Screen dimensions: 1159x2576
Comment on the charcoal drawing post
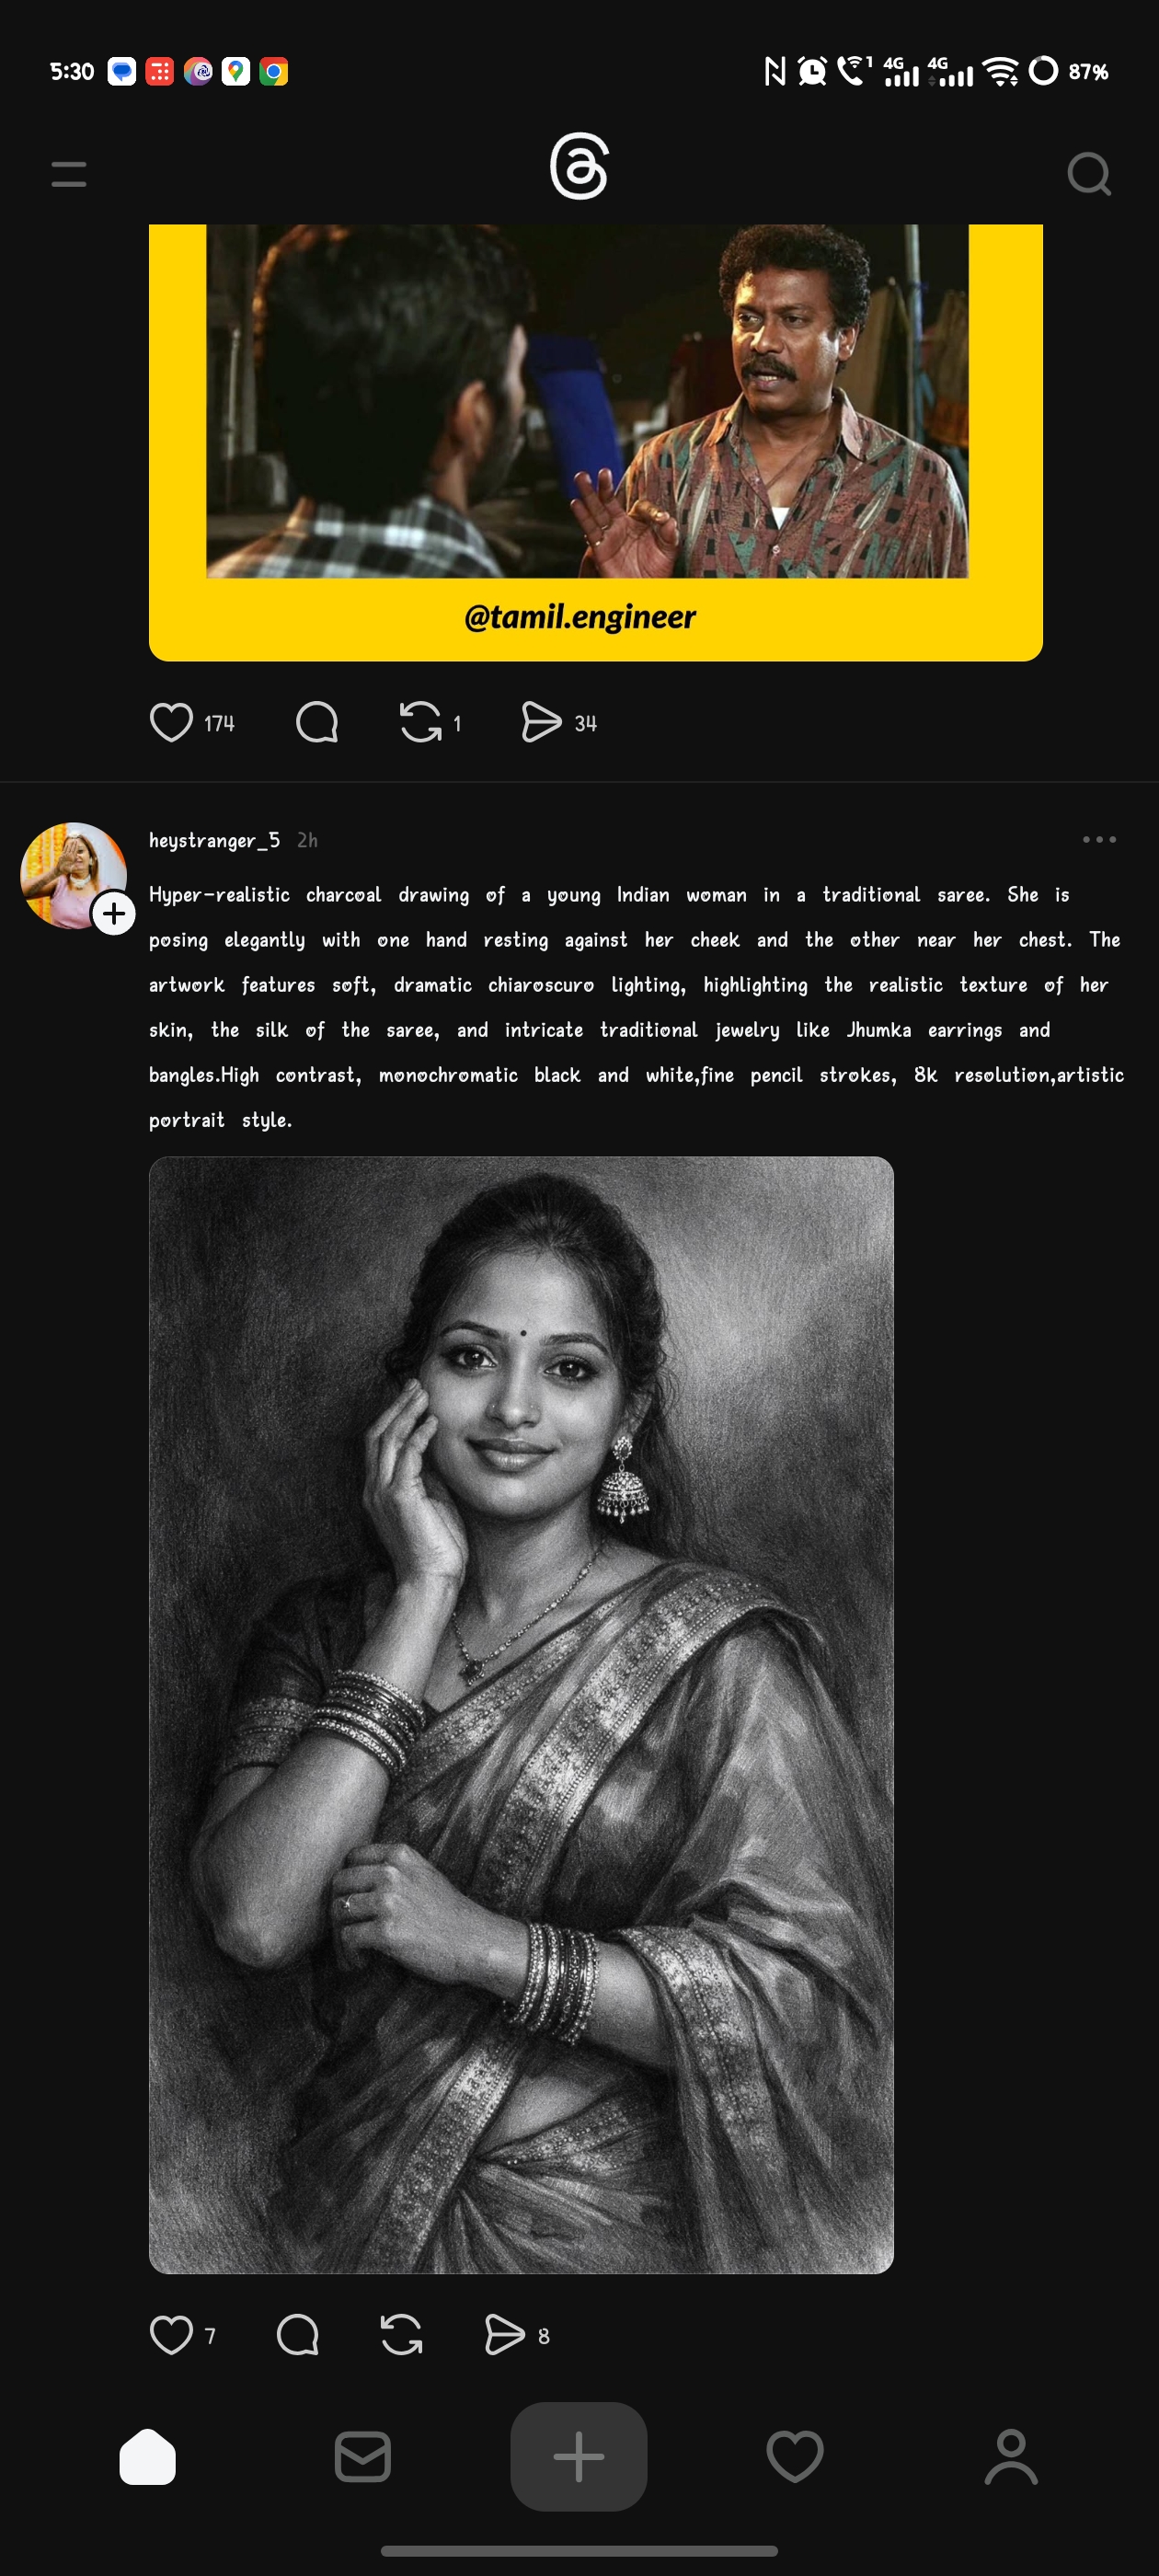pos(297,2335)
